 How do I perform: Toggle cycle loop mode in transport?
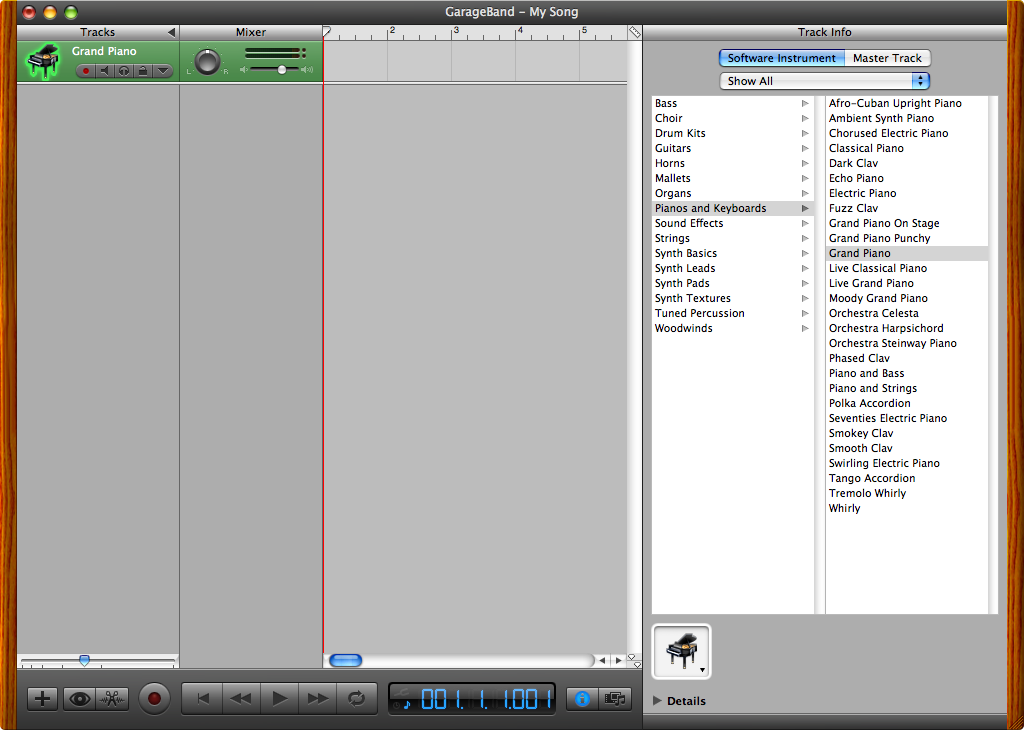[357, 699]
